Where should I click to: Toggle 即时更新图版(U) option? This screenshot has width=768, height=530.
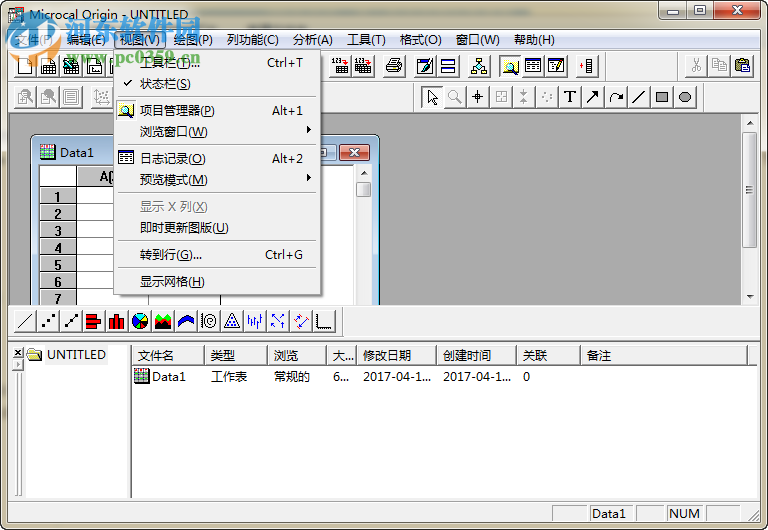(217, 228)
